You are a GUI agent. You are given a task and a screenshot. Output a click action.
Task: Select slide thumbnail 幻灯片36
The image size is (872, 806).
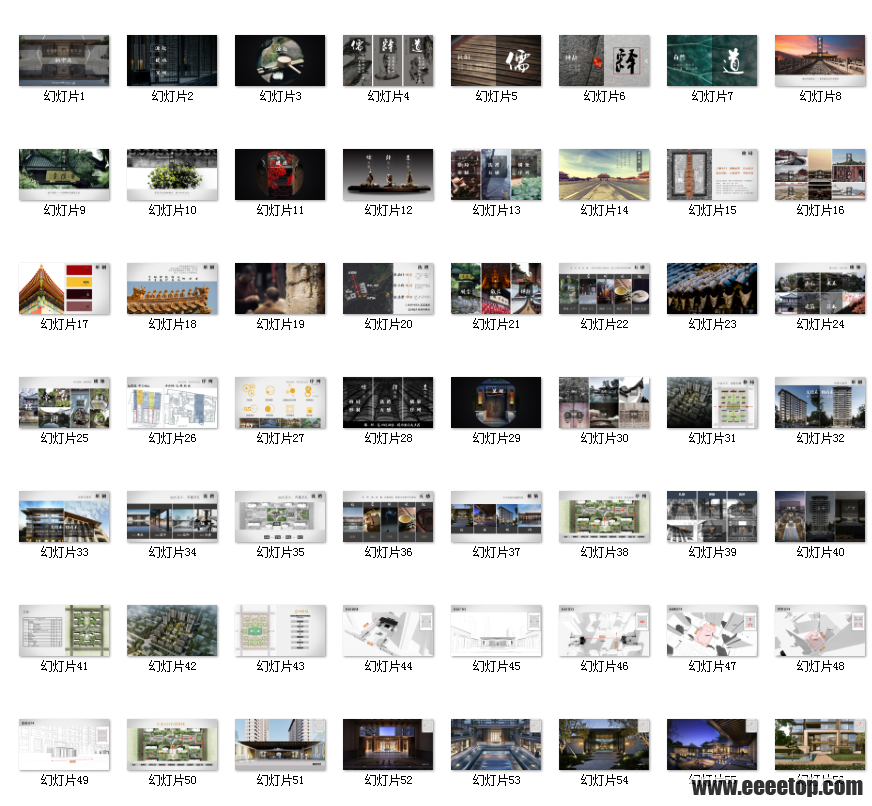(388, 517)
